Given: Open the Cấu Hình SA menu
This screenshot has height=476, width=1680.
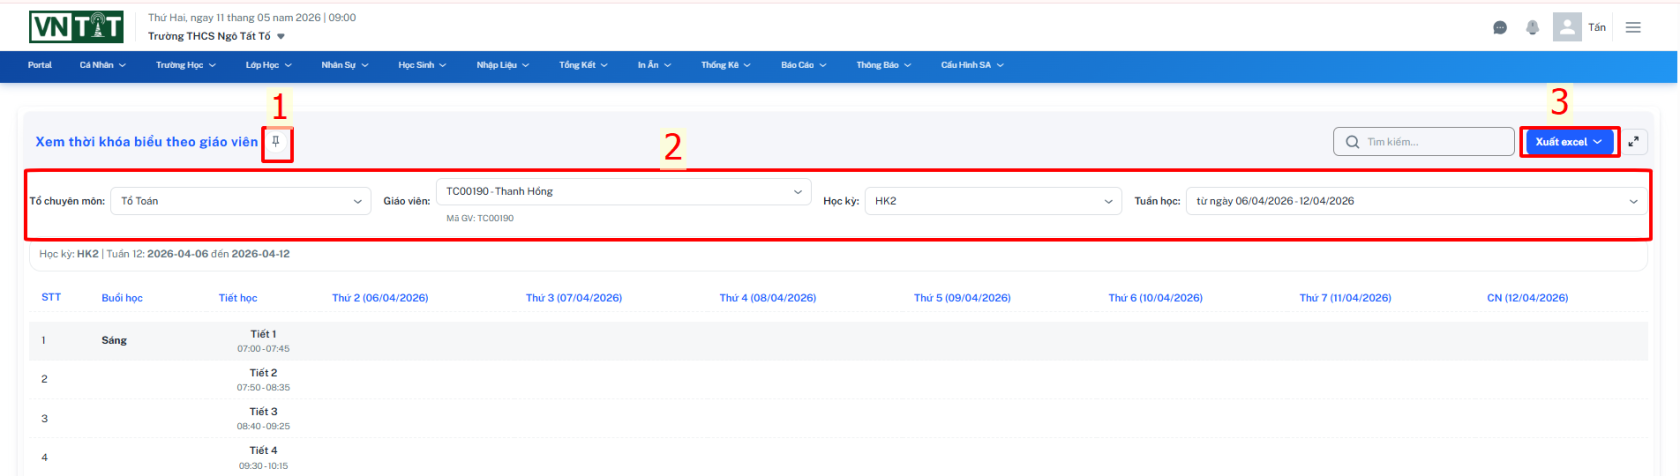Looking at the screenshot, I should [972, 65].
